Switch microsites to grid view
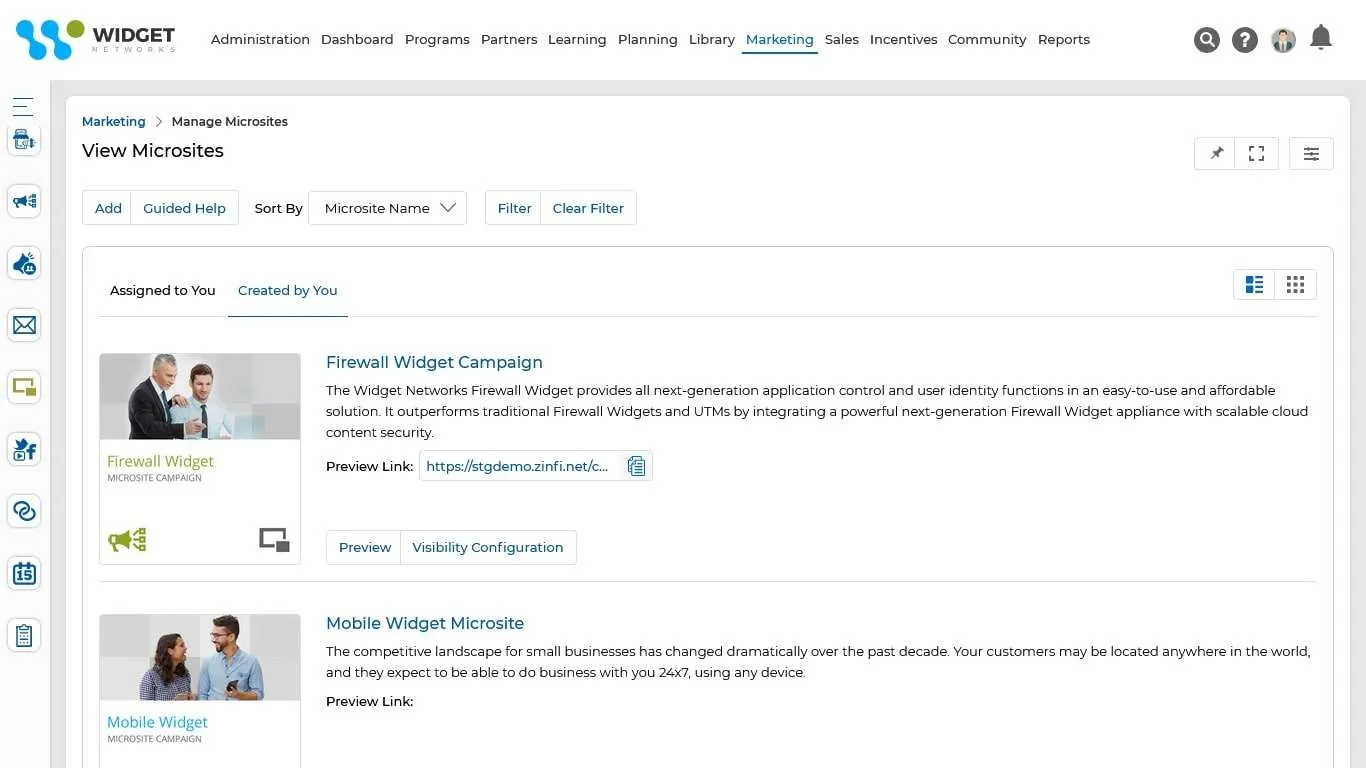 click(x=1295, y=284)
